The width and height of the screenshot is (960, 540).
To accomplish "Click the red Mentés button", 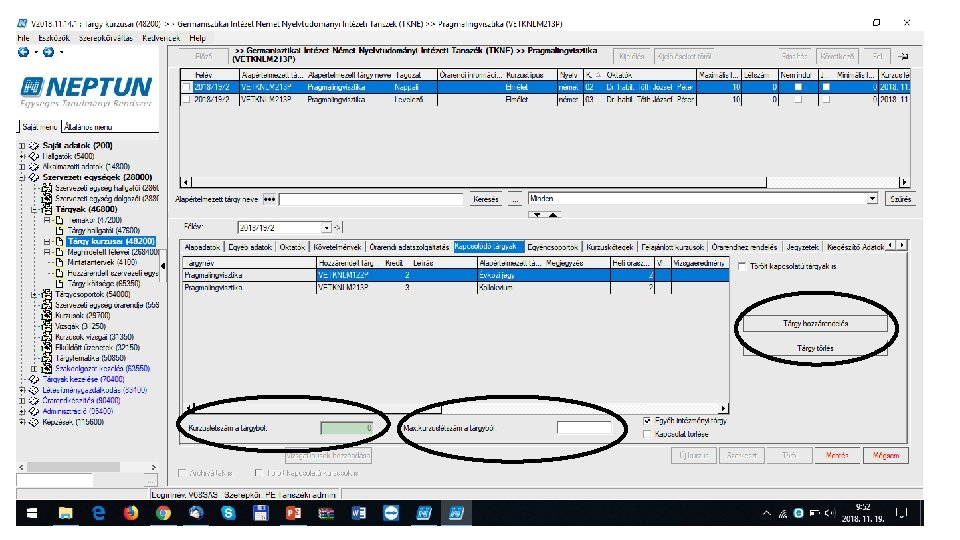I will coord(836,456).
